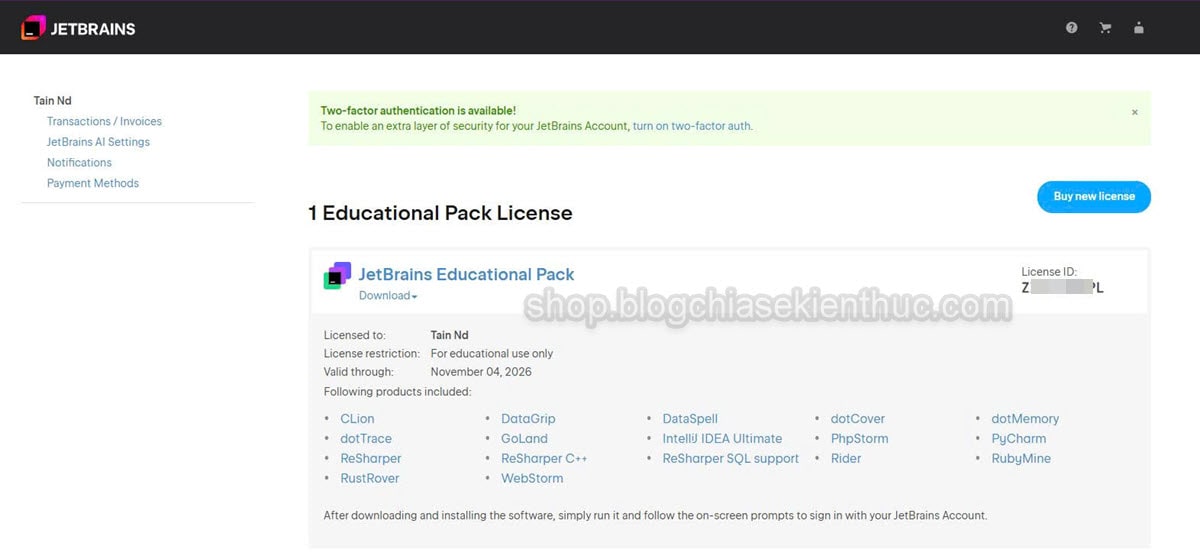Follow the turn on two-factor auth link
The height and width of the screenshot is (559, 1200).
(x=692, y=126)
